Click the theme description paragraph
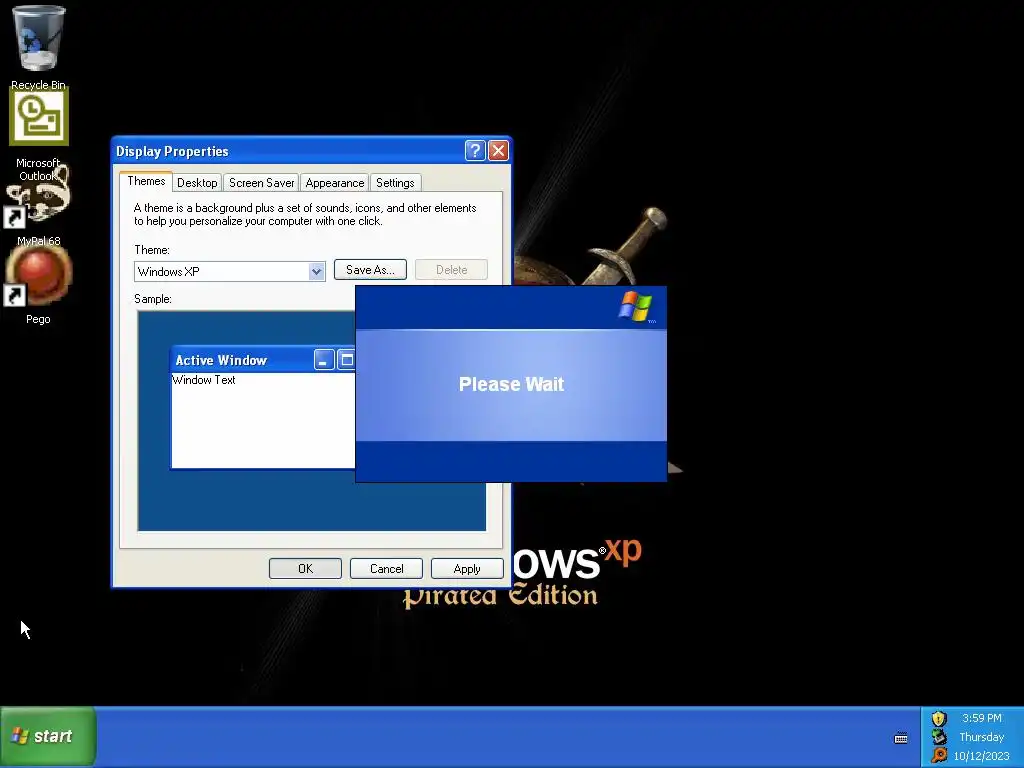 (305, 214)
